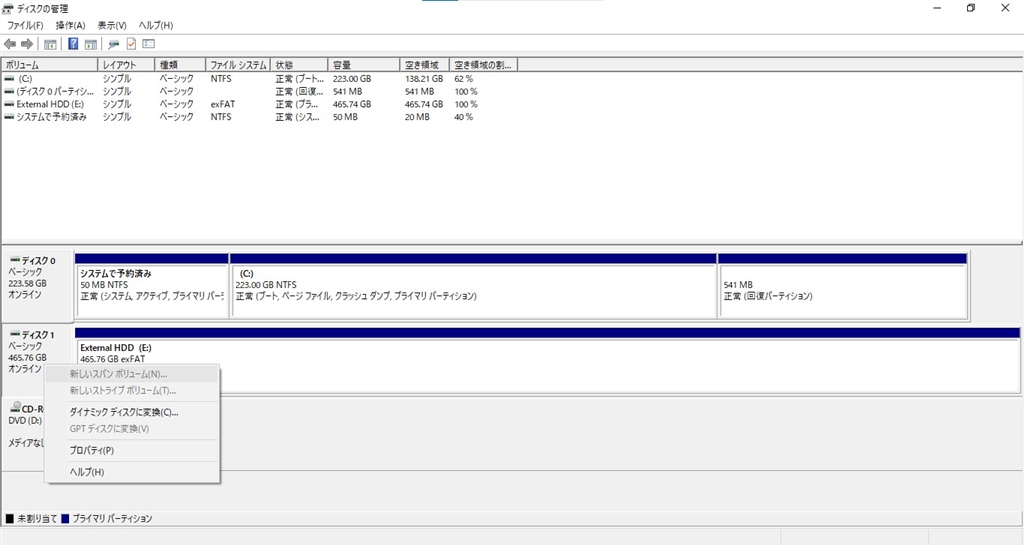Toggle the console tree pane icon
Screen dimensions: 1024x545
click(x=50, y=44)
